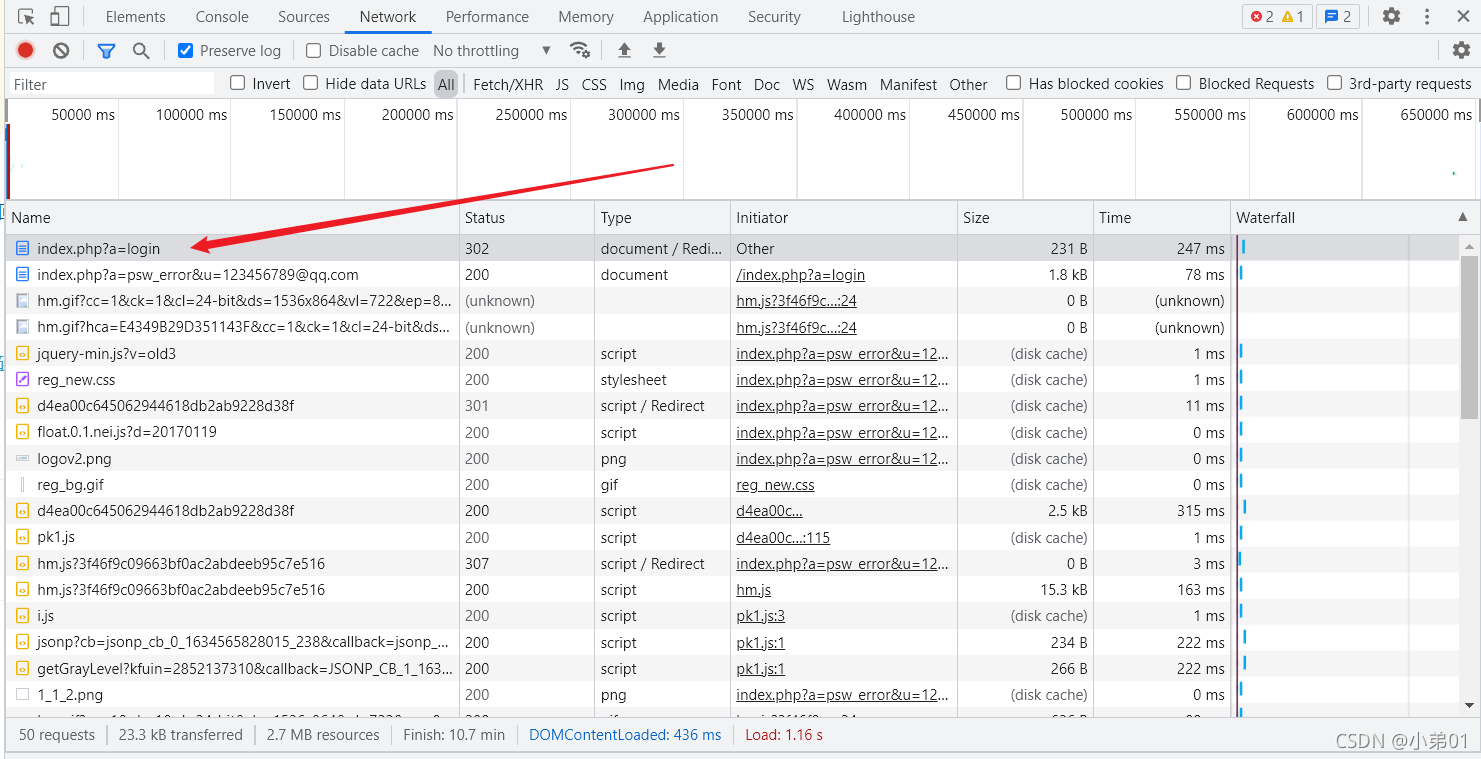This screenshot has width=1481, height=759.
Task: Open the reg_new.css initiator link
Action: click(775, 484)
